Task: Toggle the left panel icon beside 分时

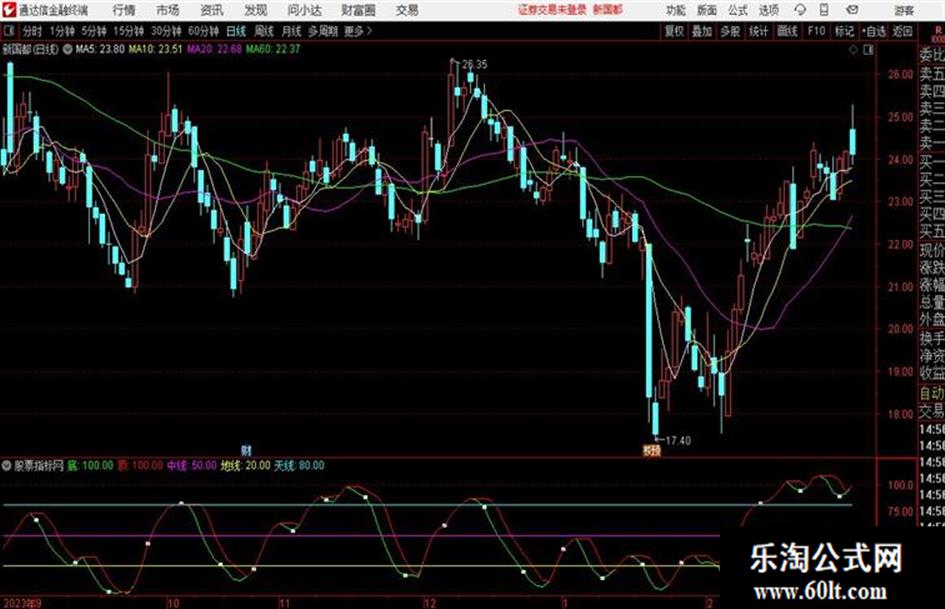Action: pyautogui.click(x=9, y=31)
